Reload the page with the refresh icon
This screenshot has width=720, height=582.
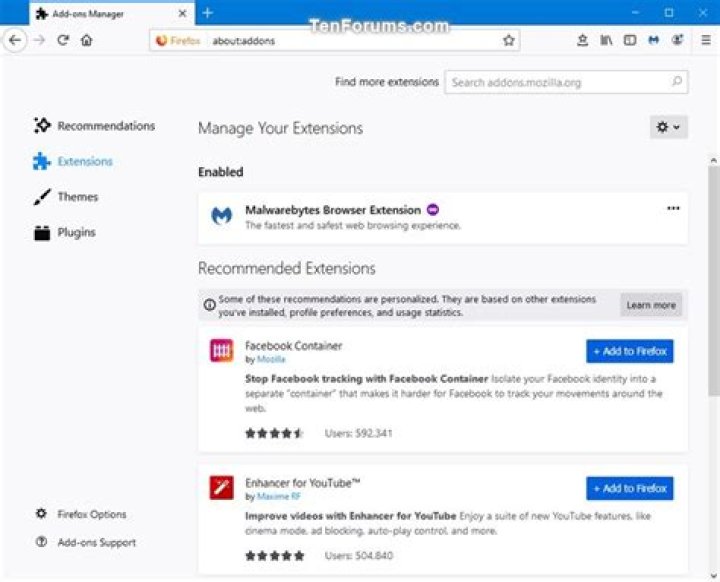click(x=63, y=40)
